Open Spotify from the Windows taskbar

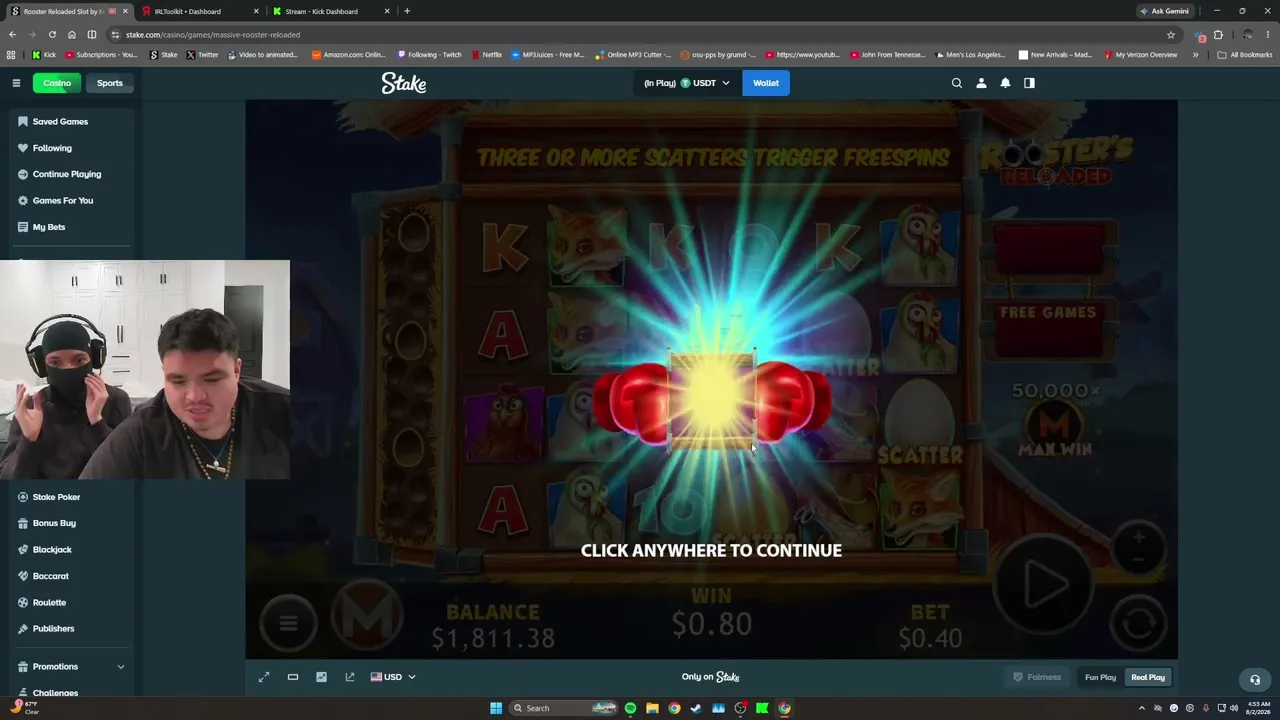click(x=630, y=708)
